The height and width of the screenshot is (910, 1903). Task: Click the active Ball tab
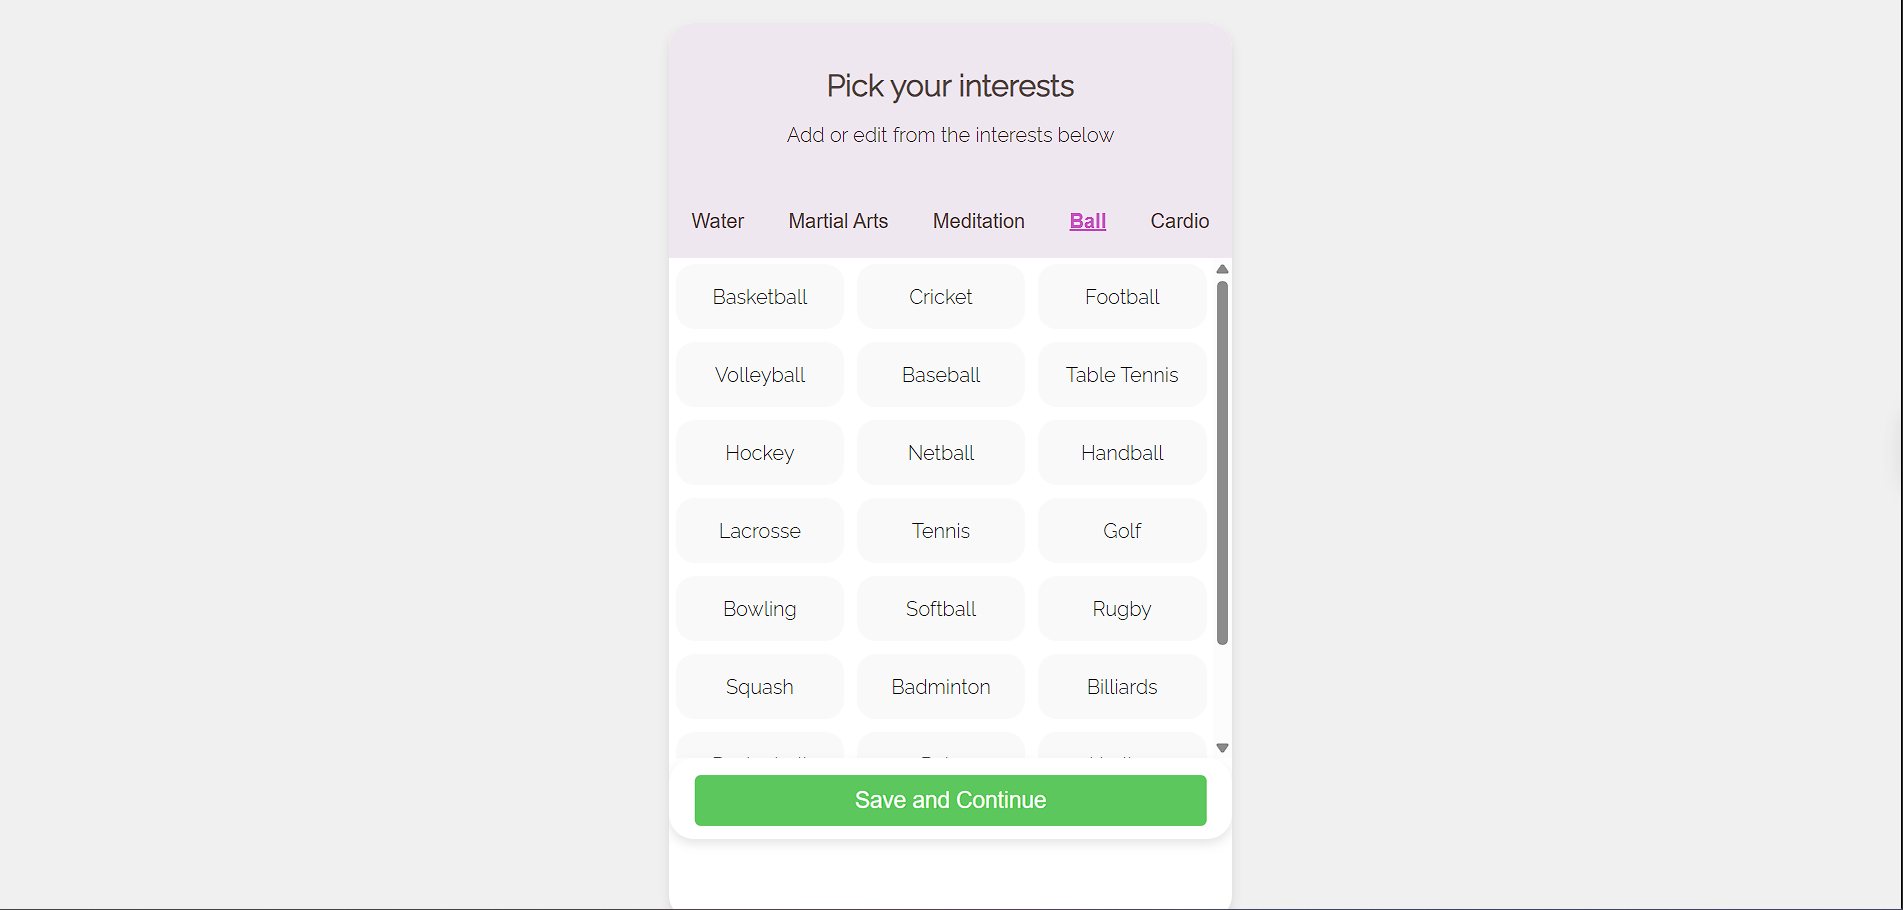[x=1088, y=221]
